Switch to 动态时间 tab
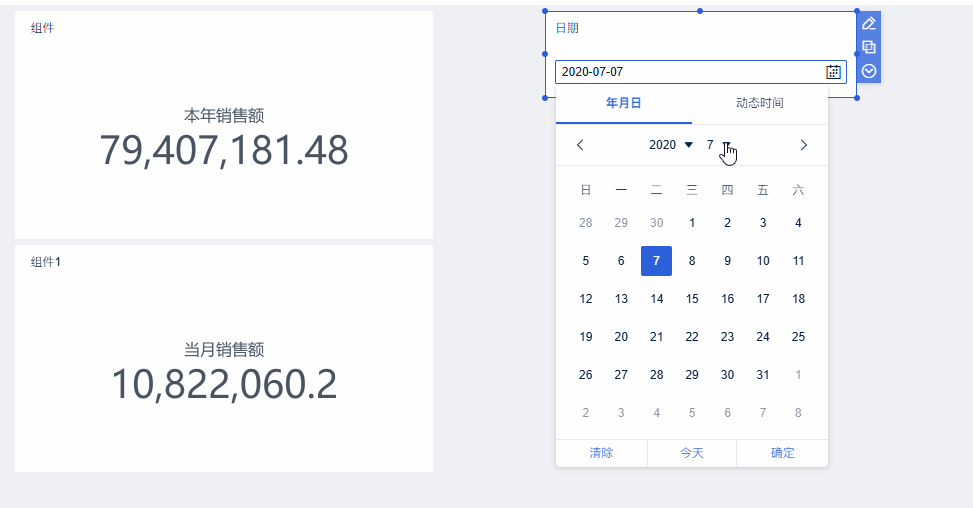The height and width of the screenshot is (508, 973). tap(760, 103)
